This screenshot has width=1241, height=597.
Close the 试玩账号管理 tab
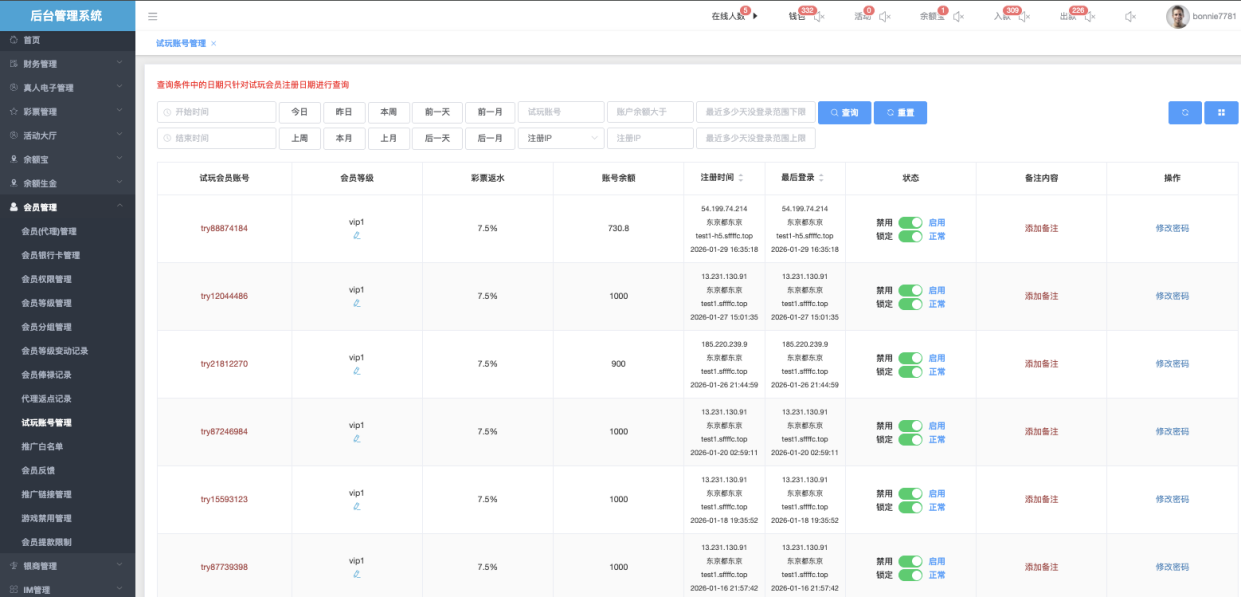pos(214,44)
